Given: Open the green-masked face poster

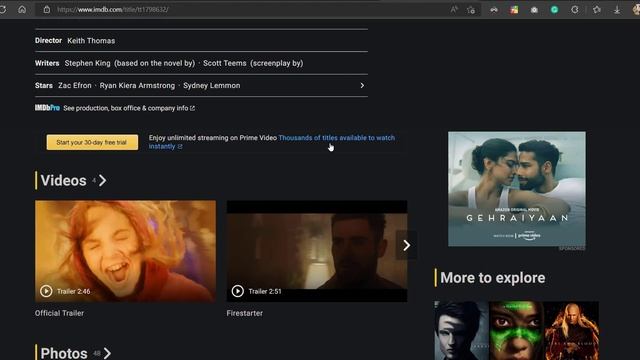Looking at the screenshot, I should coord(516,331).
